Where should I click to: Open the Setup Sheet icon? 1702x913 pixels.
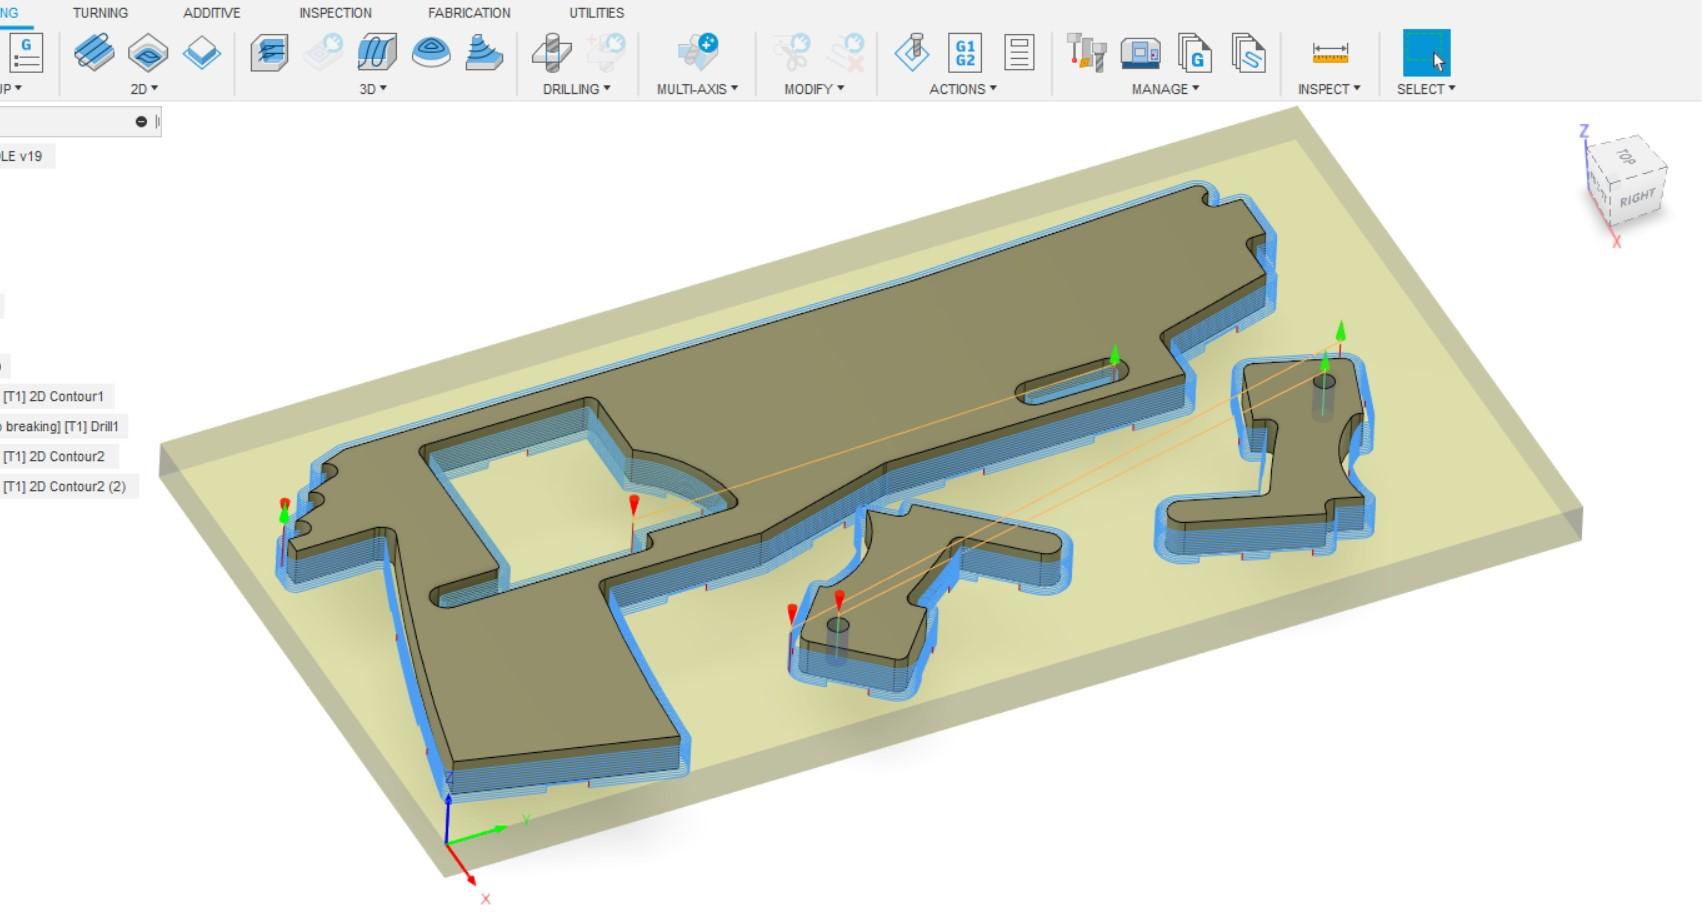pos(1019,52)
